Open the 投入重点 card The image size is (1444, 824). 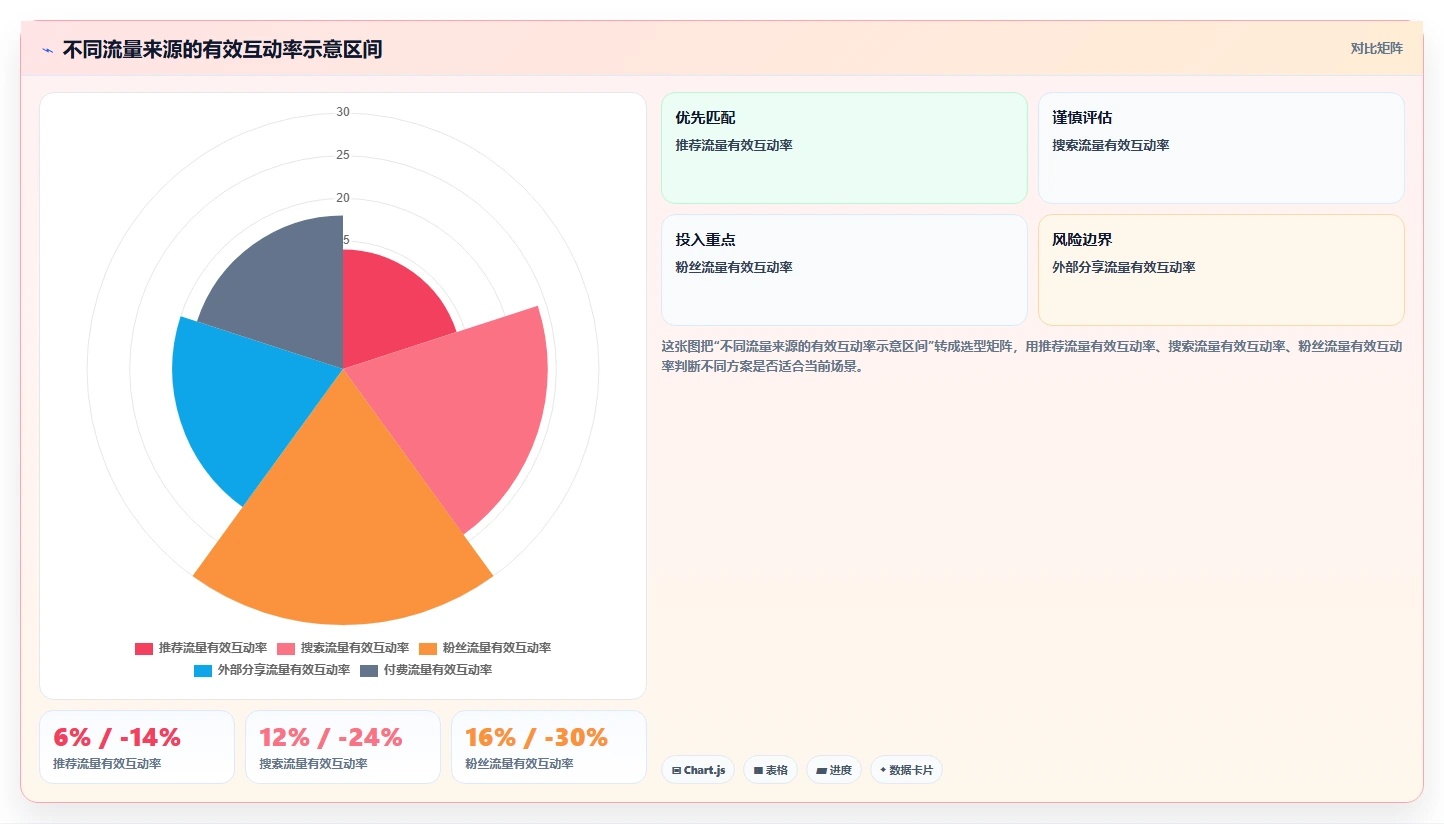(844, 270)
